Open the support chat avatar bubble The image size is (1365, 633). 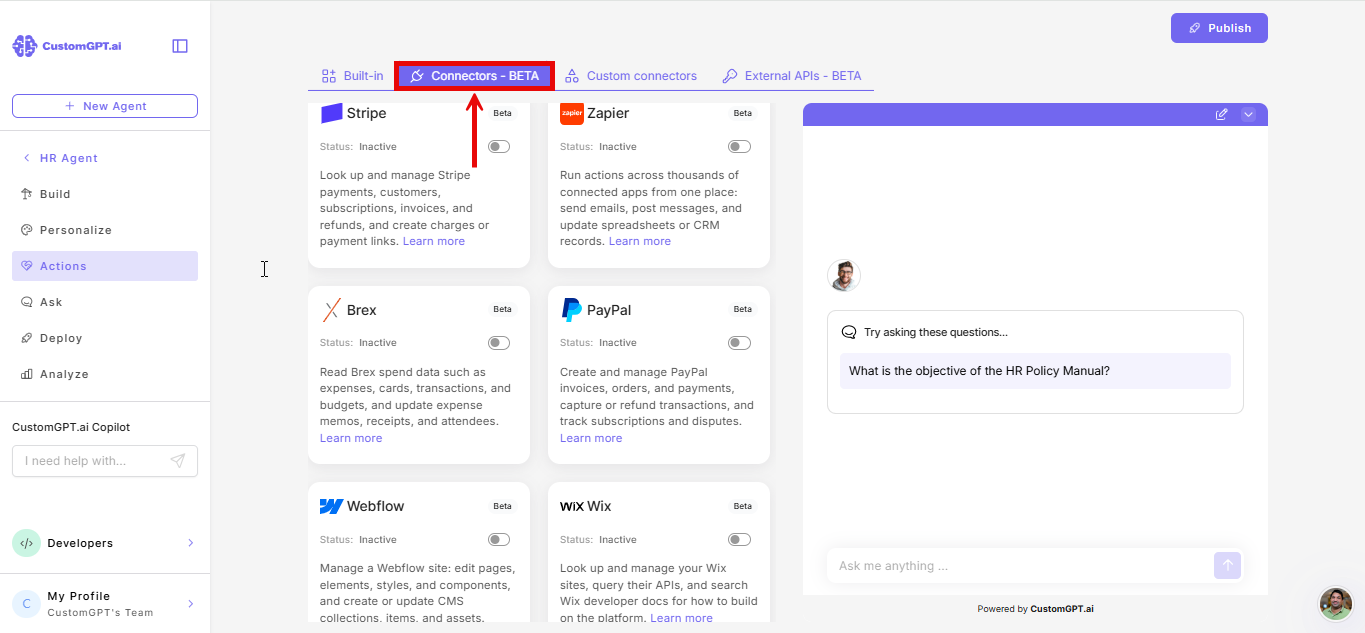(1336, 603)
